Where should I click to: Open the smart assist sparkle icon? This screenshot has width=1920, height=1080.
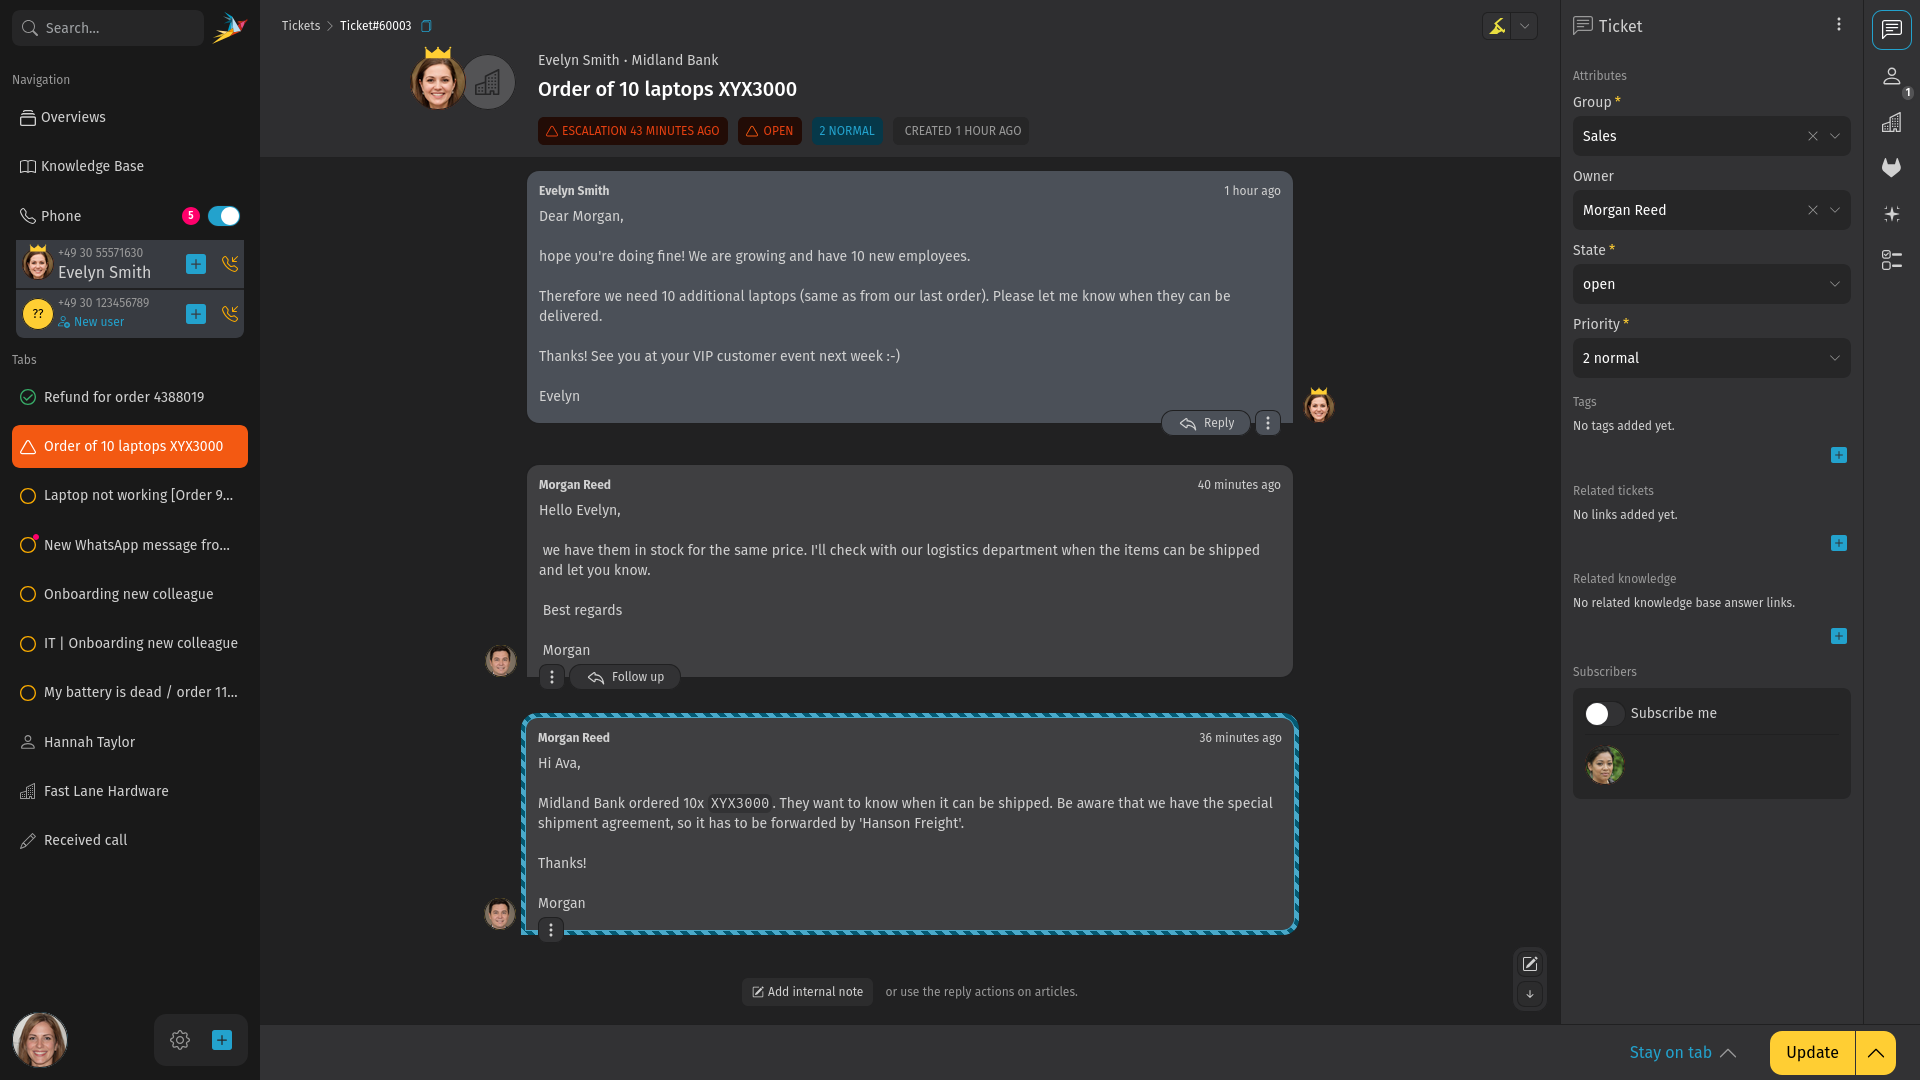tap(1891, 214)
